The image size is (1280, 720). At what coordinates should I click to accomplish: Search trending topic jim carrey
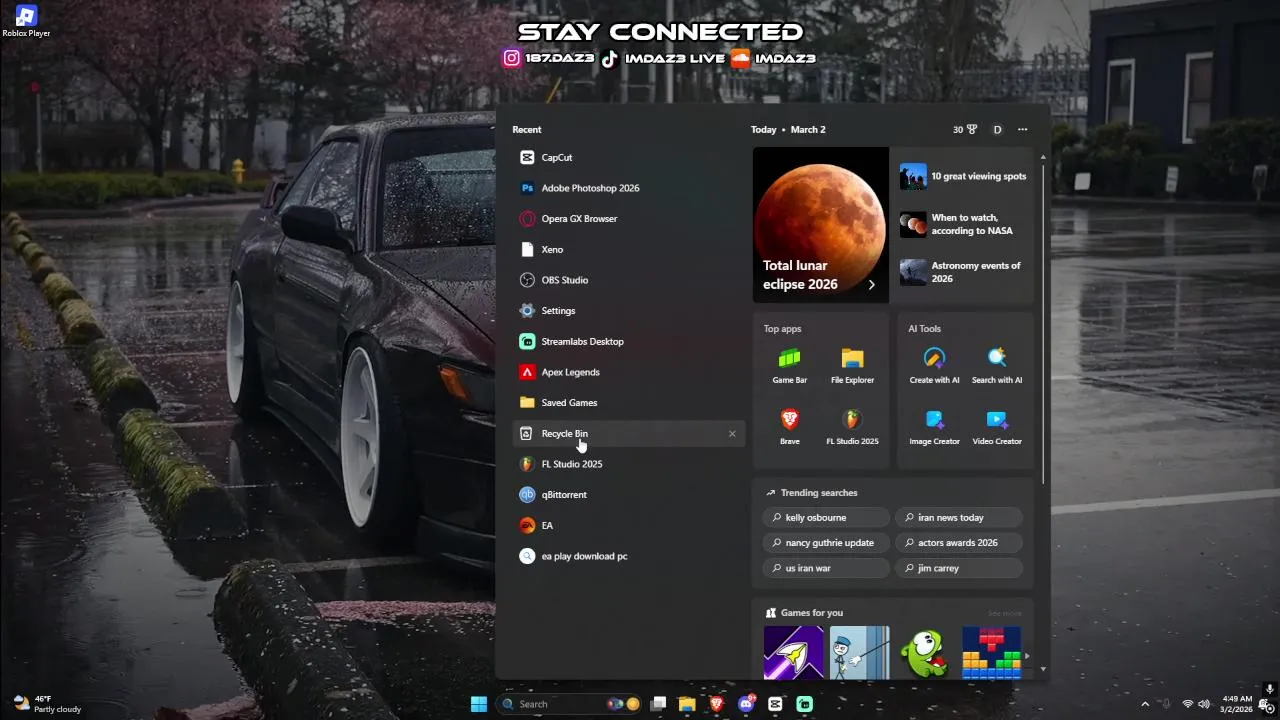pyautogui.click(x=959, y=568)
